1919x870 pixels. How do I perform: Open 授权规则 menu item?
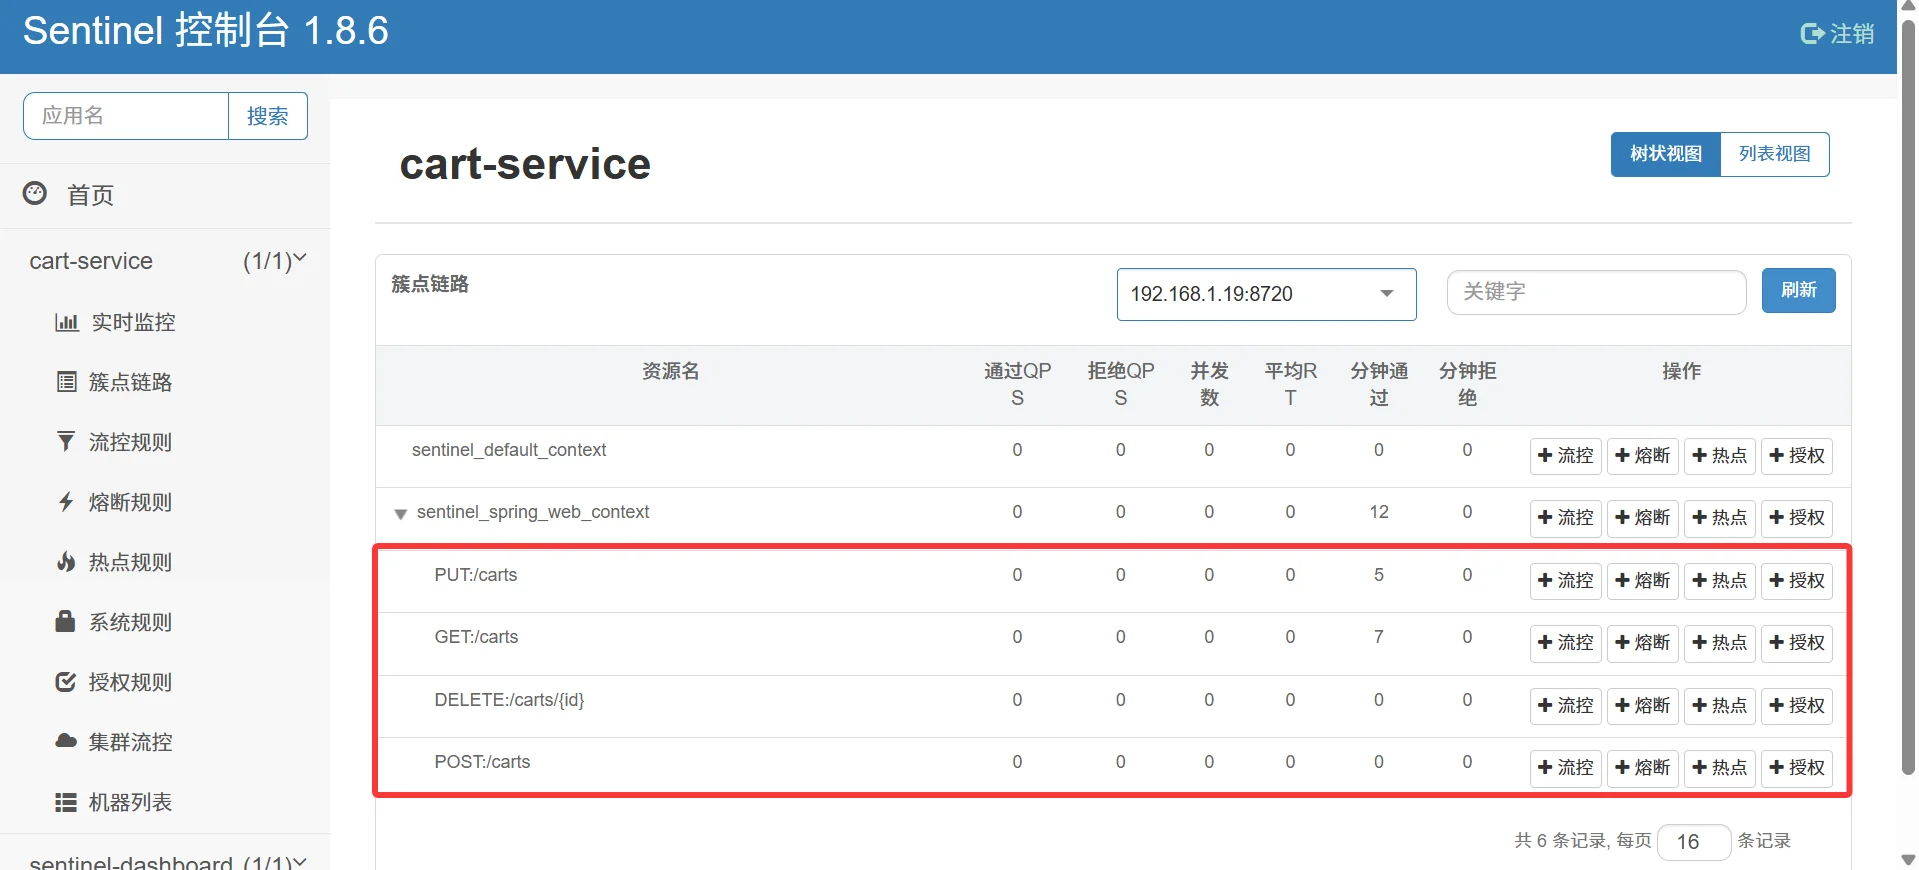click(x=131, y=682)
